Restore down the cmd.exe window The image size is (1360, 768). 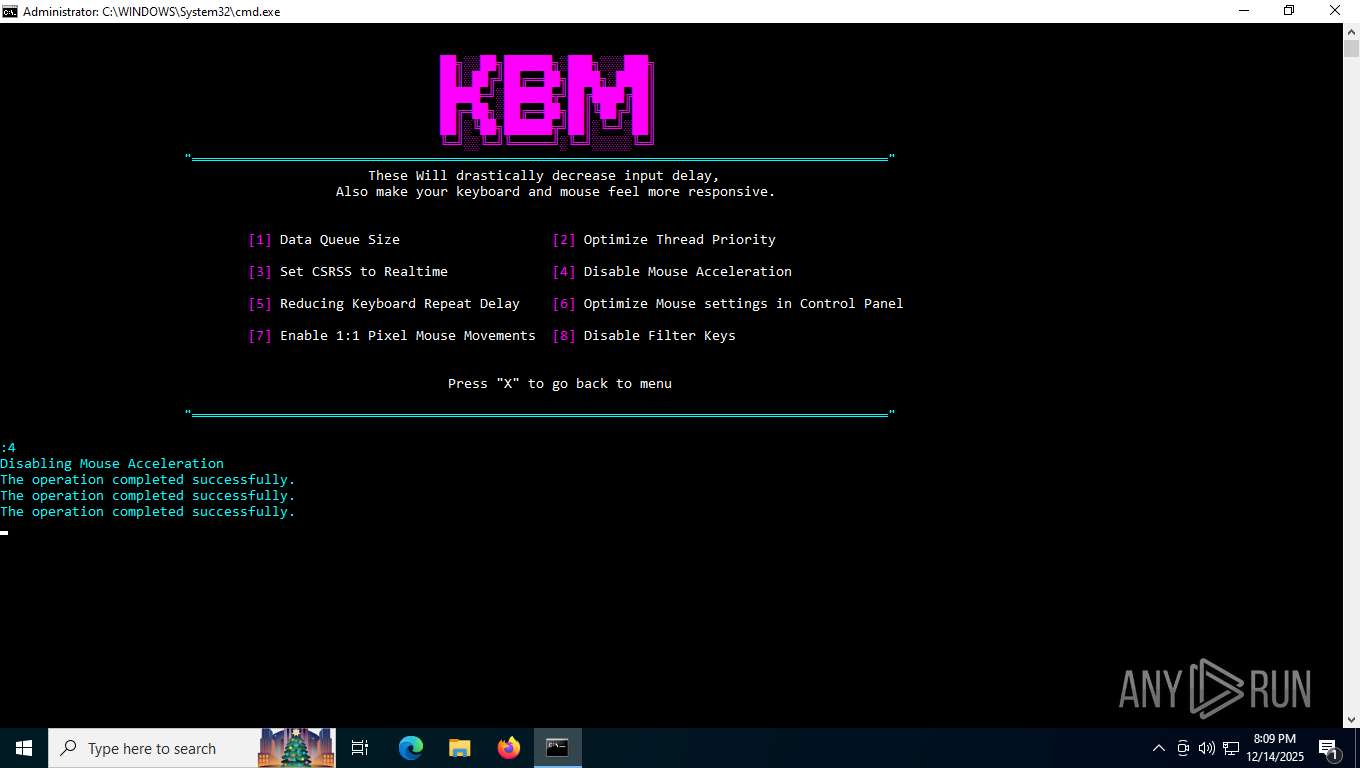(1289, 11)
